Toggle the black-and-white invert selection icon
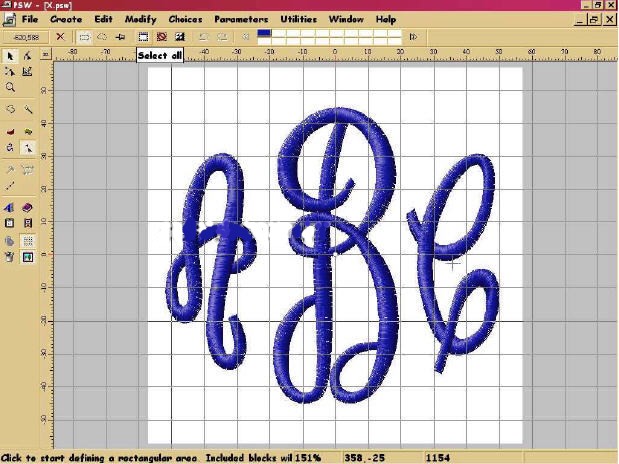The image size is (619, 464). click(179, 37)
